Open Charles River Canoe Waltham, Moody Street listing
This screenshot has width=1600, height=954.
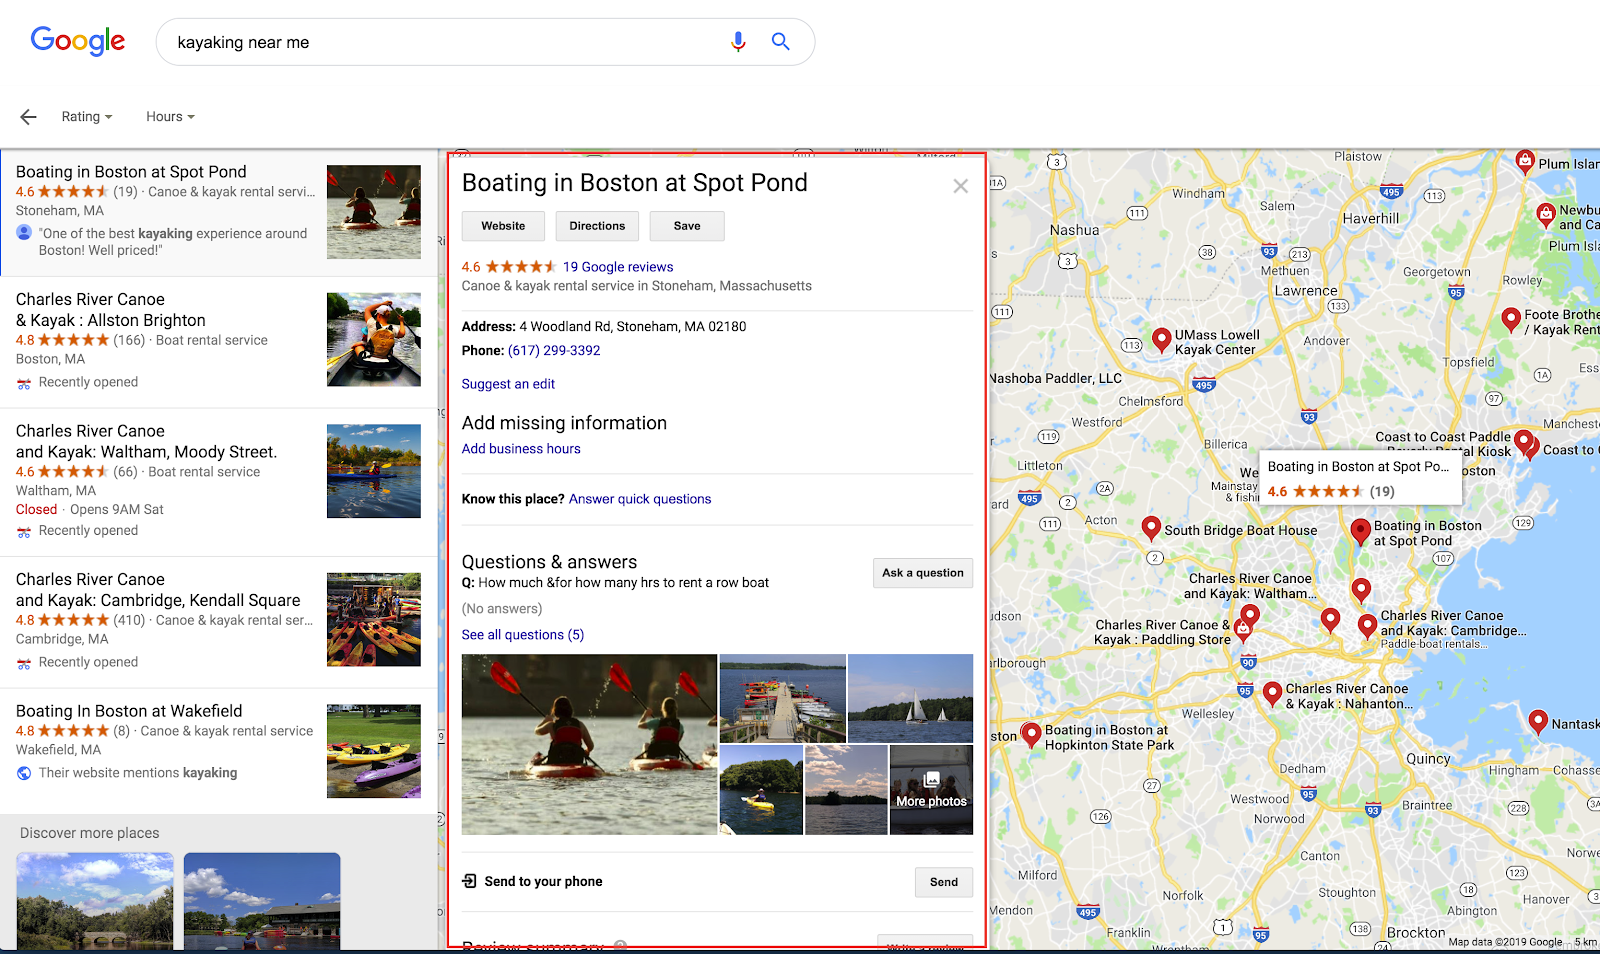click(219, 482)
